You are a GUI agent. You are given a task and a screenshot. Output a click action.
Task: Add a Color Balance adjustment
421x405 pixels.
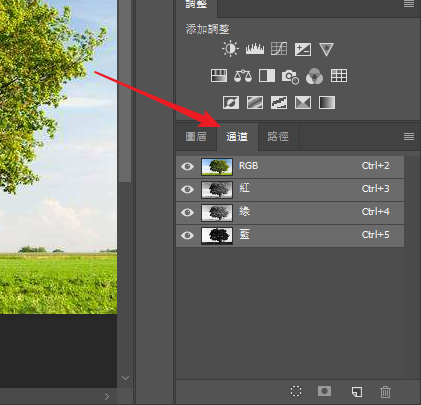[x=243, y=76]
